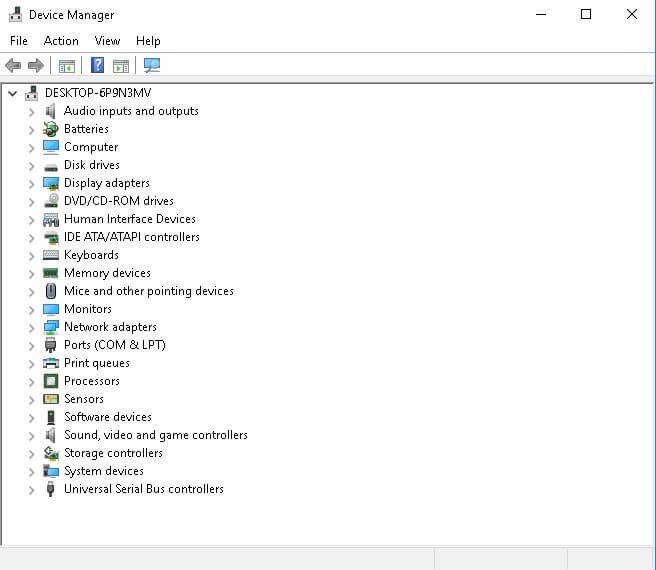This screenshot has height=570, width=656.
Task: Click the Audio inputs and outputs speaker icon
Action: [51, 111]
